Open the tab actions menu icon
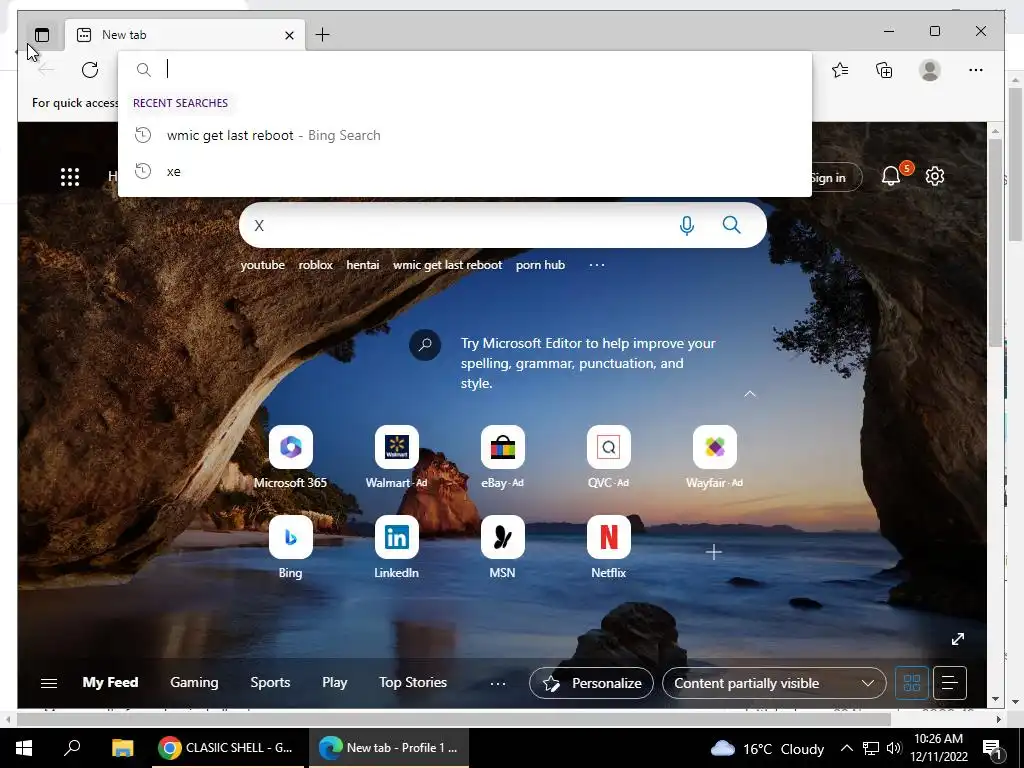The width and height of the screenshot is (1024, 768). [x=42, y=35]
